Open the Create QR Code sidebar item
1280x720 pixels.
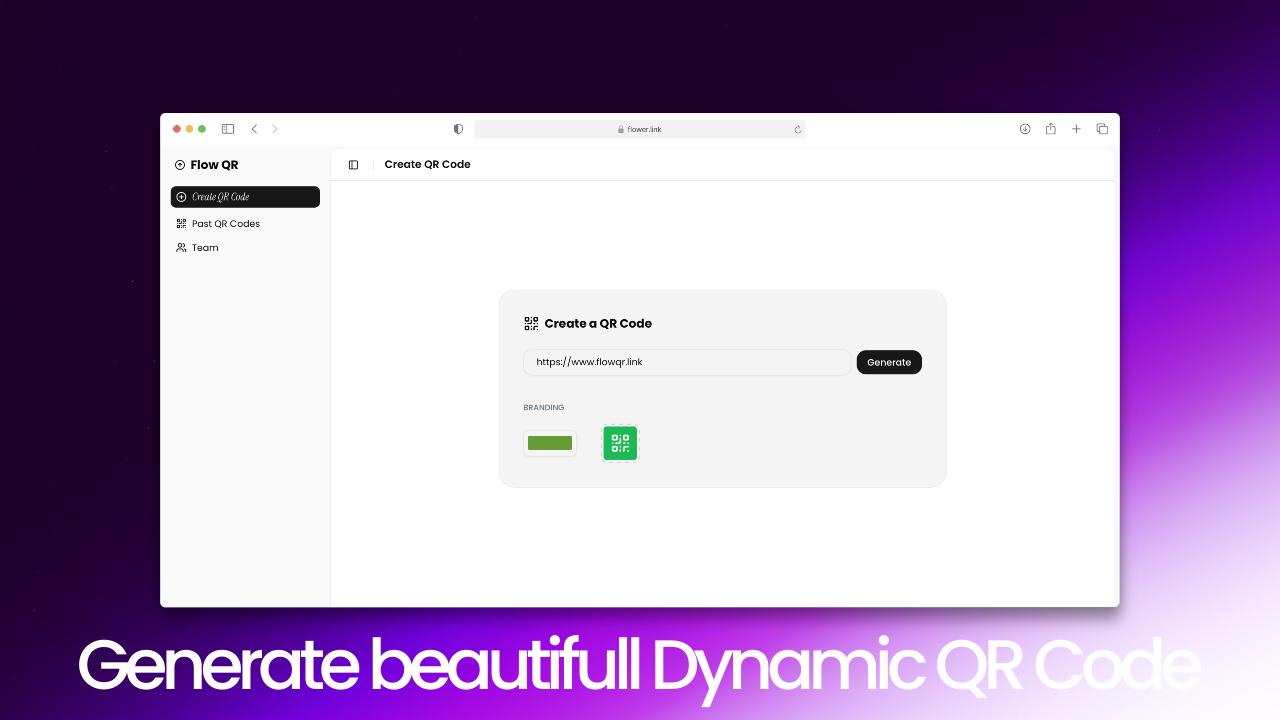point(245,197)
